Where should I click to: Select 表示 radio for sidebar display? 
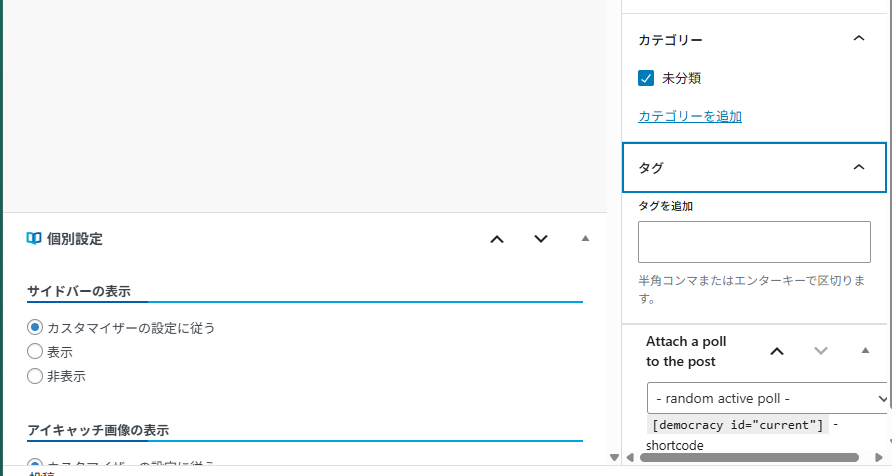(x=35, y=352)
